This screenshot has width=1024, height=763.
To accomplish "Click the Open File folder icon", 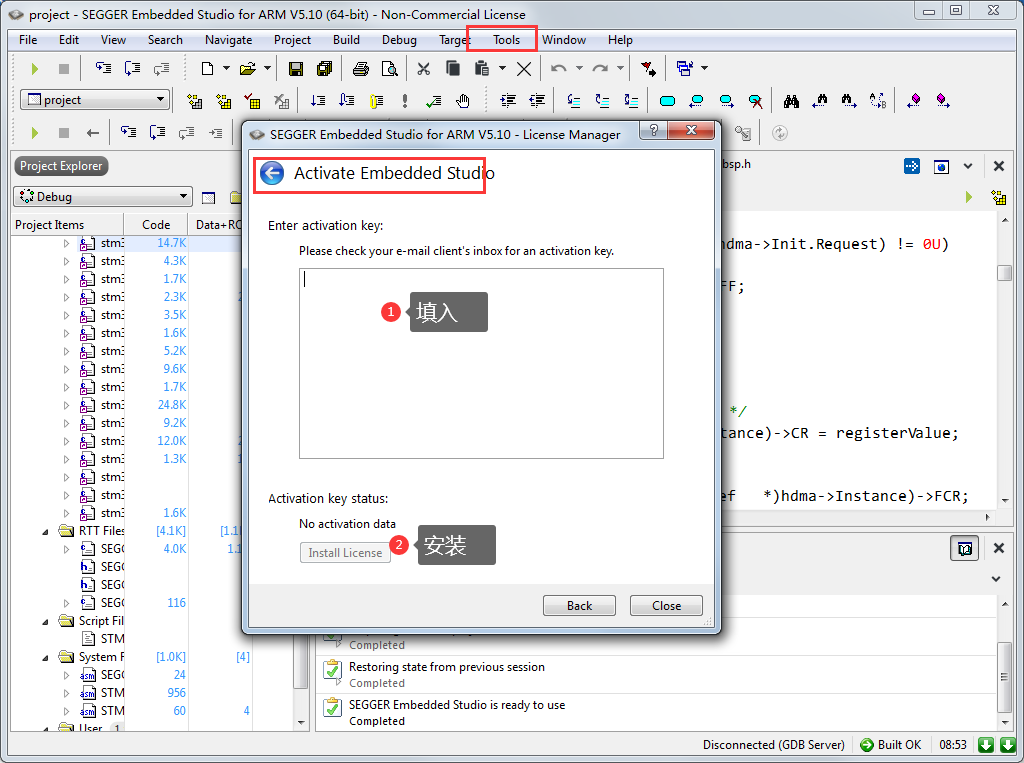I will coord(248,69).
